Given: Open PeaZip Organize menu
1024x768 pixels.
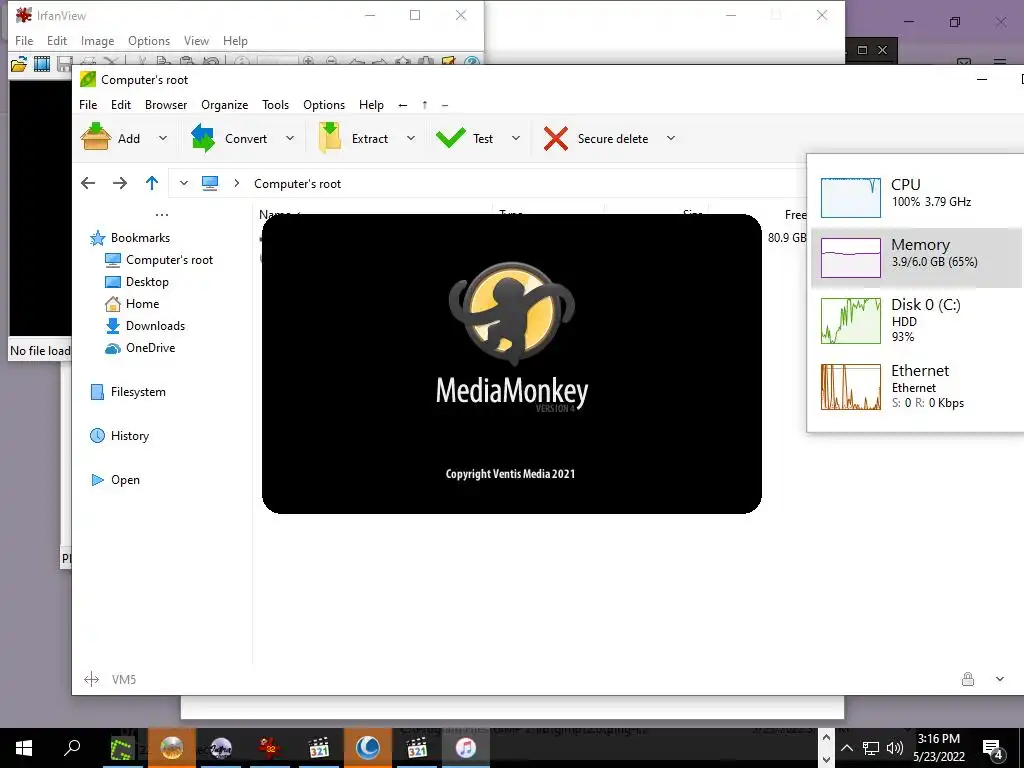Looking at the screenshot, I should click(225, 104).
